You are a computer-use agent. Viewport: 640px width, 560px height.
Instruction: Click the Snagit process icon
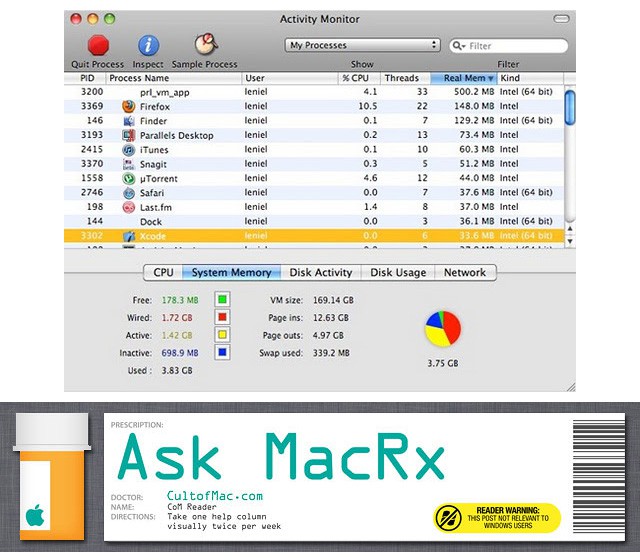[129, 164]
